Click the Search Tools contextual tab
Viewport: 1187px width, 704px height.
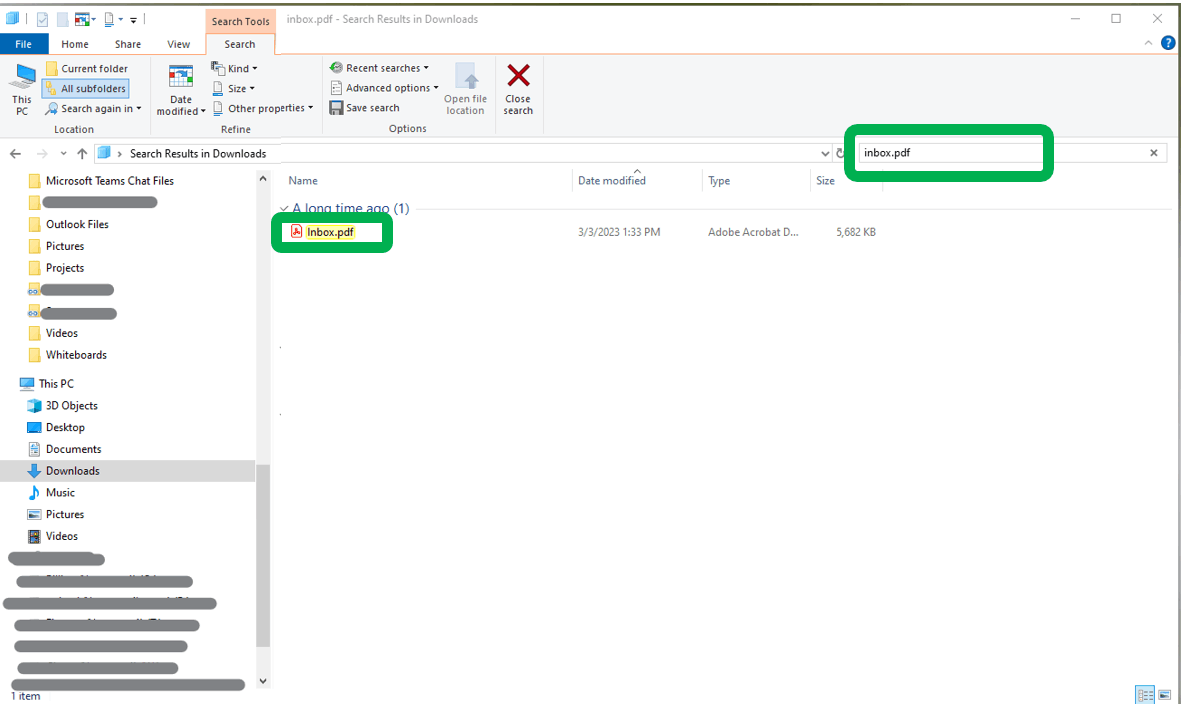(240, 21)
